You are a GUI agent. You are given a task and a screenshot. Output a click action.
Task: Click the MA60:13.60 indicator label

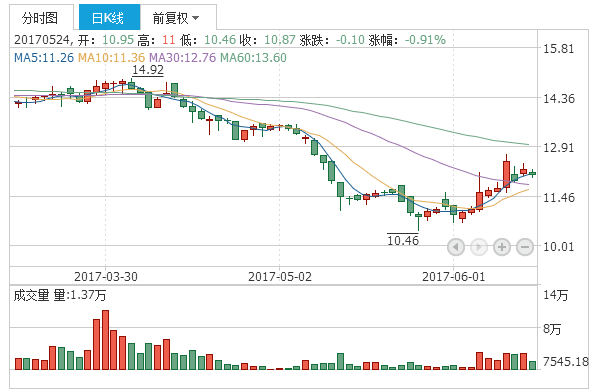[x=253, y=57]
